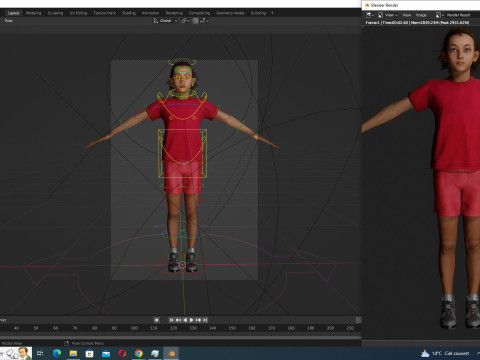The height and width of the screenshot is (360, 480).
Task: Open the Sculpting workspace tab
Action: (x=55, y=13)
